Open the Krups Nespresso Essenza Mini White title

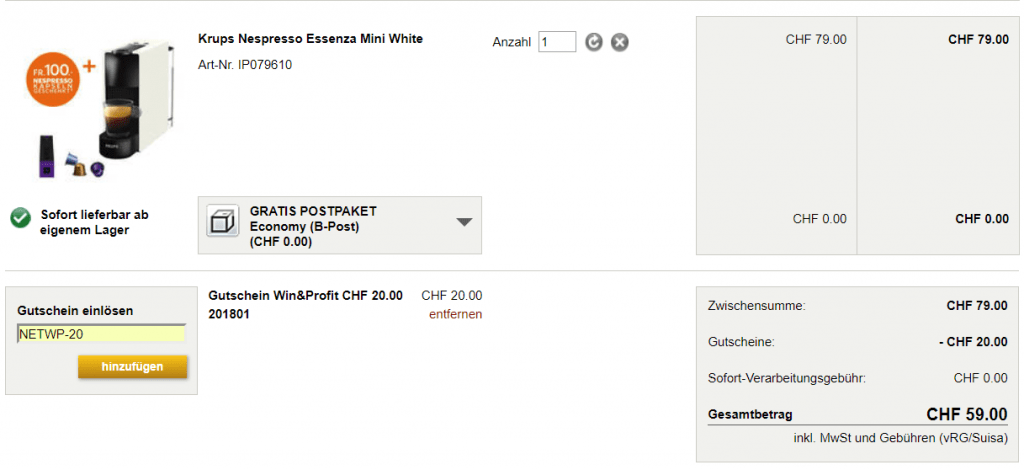[310, 39]
